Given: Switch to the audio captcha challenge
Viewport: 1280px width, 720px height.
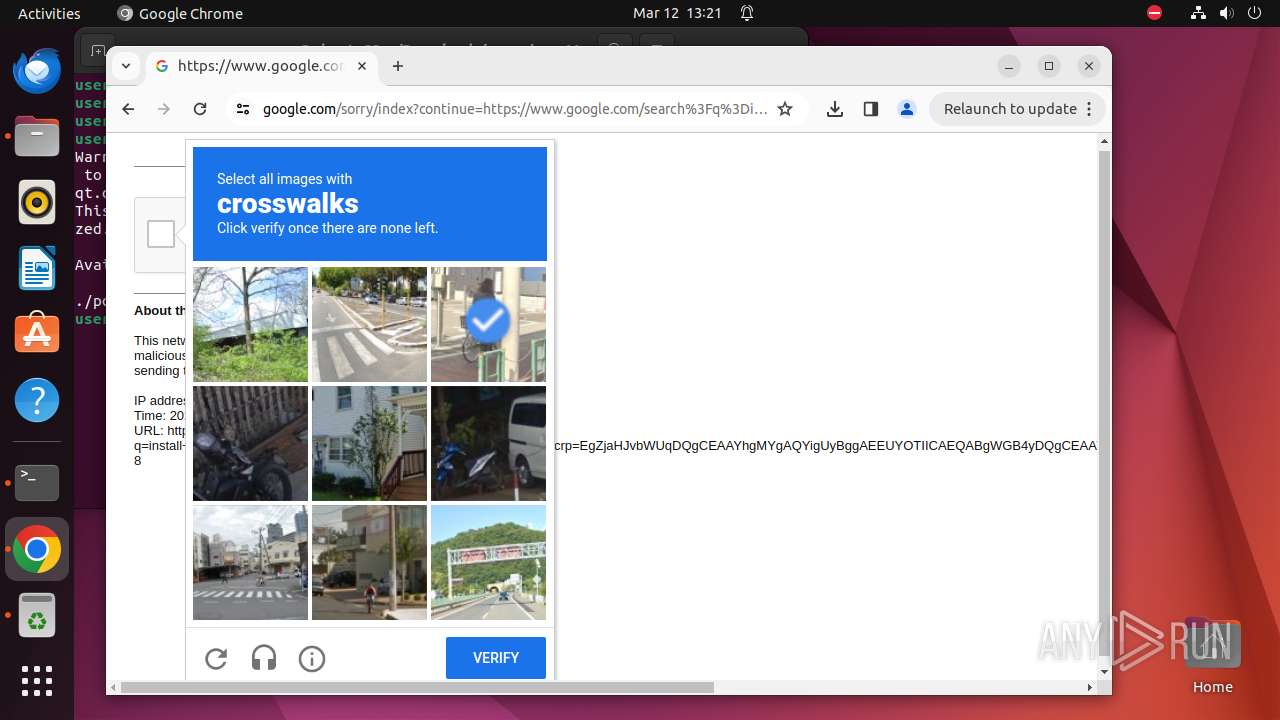Looking at the screenshot, I should click(264, 658).
